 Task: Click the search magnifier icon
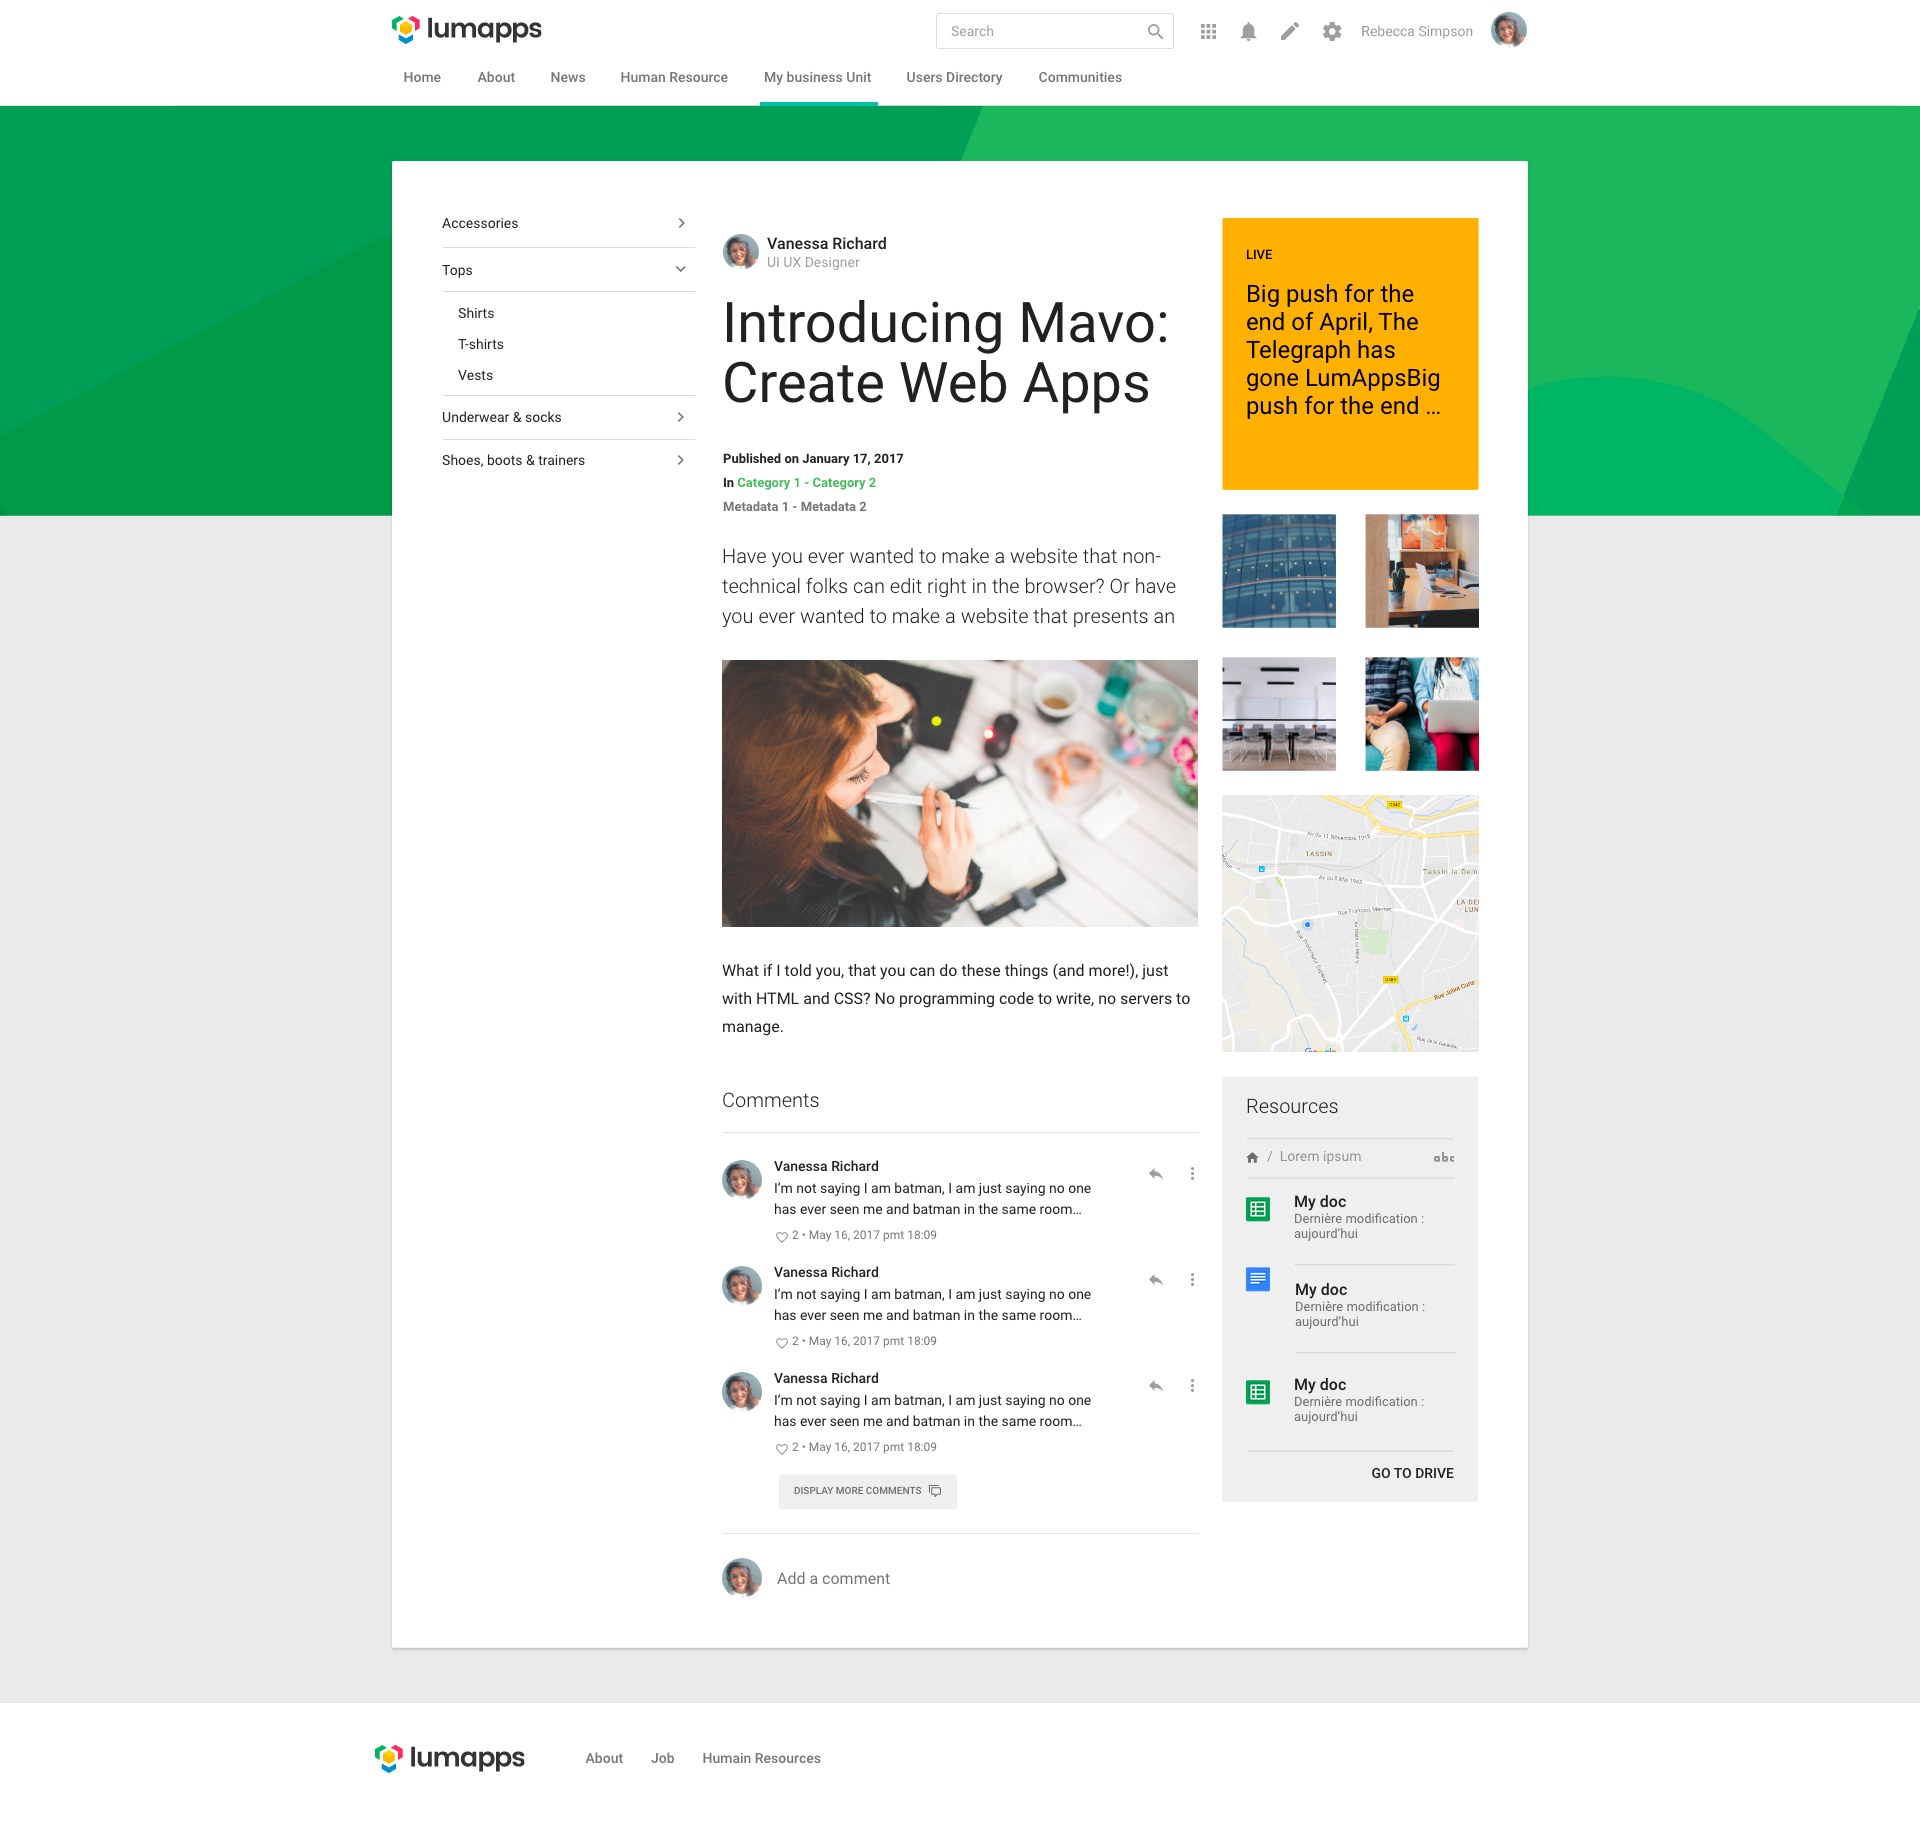(x=1156, y=31)
